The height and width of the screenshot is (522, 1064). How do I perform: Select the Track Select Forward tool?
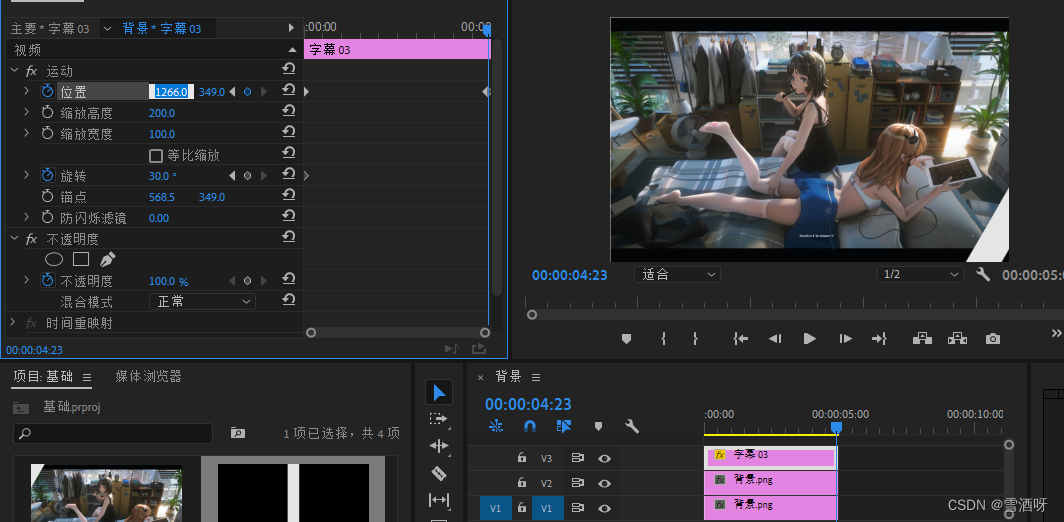(439, 419)
